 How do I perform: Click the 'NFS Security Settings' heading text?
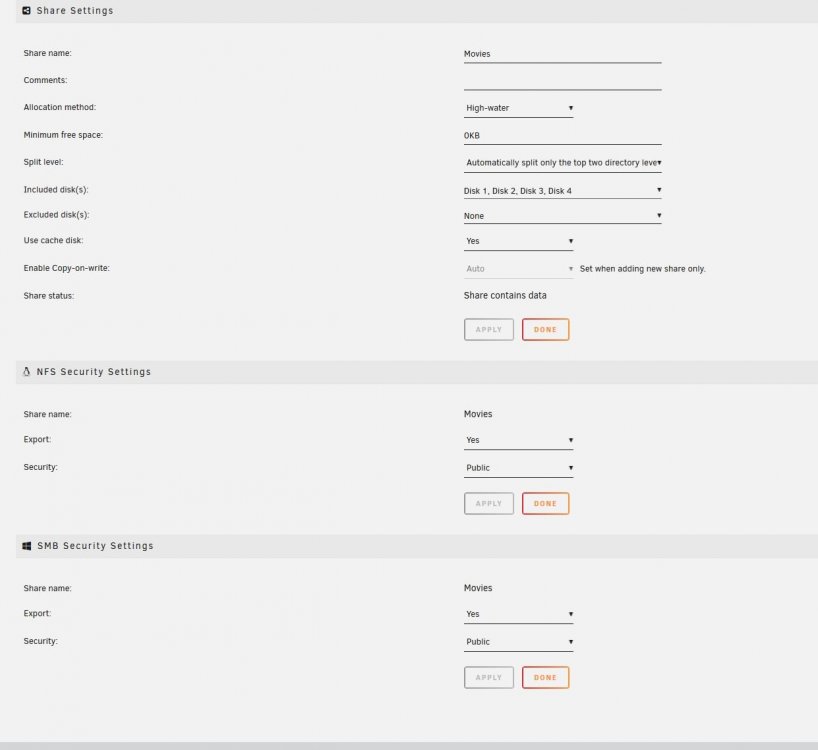93,372
